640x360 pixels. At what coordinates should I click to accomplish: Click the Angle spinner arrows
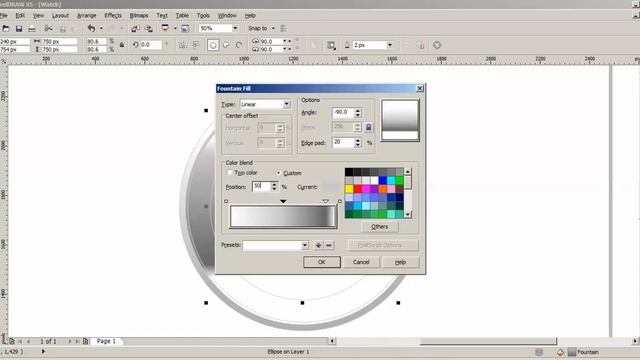[358, 113]
